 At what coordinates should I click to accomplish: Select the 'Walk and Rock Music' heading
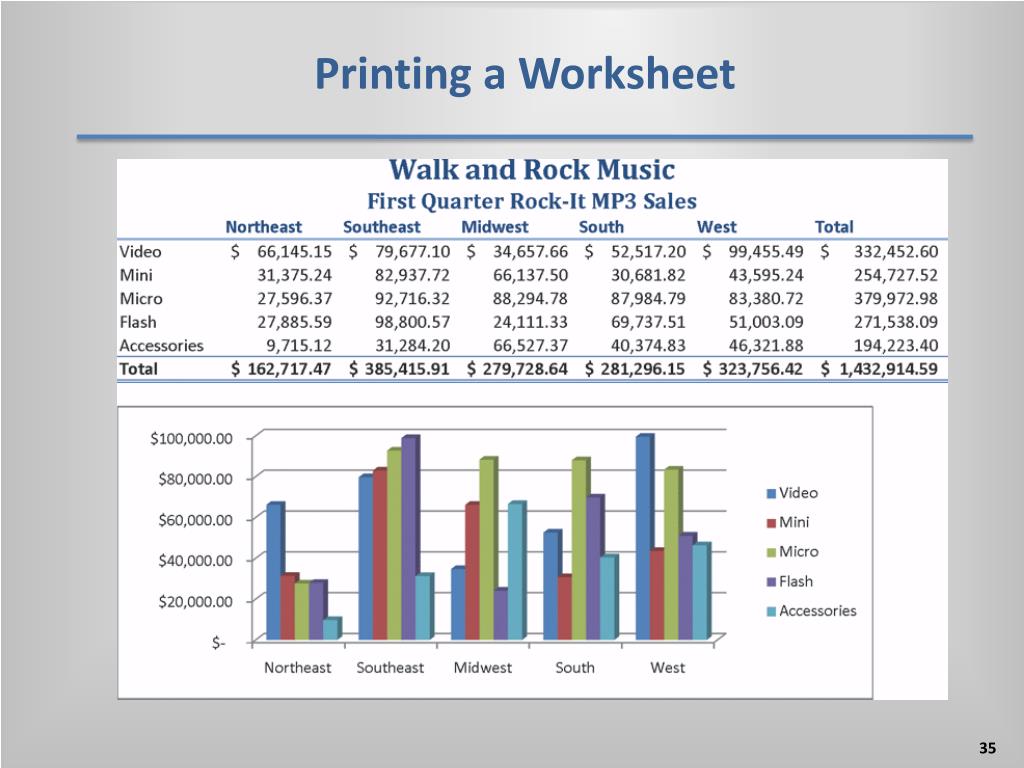tap(532, 170)
